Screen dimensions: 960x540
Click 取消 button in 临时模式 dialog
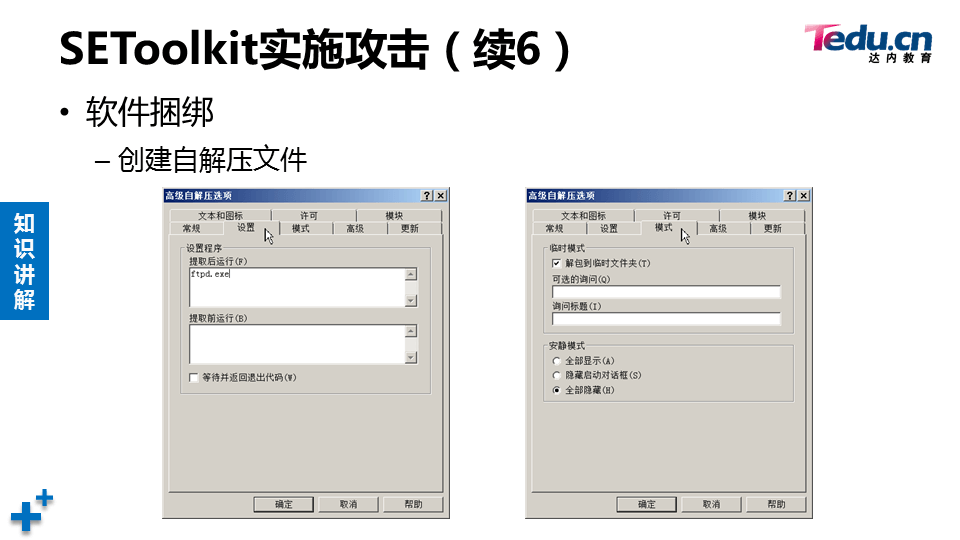pyautogui.click(x=711, y=504)
